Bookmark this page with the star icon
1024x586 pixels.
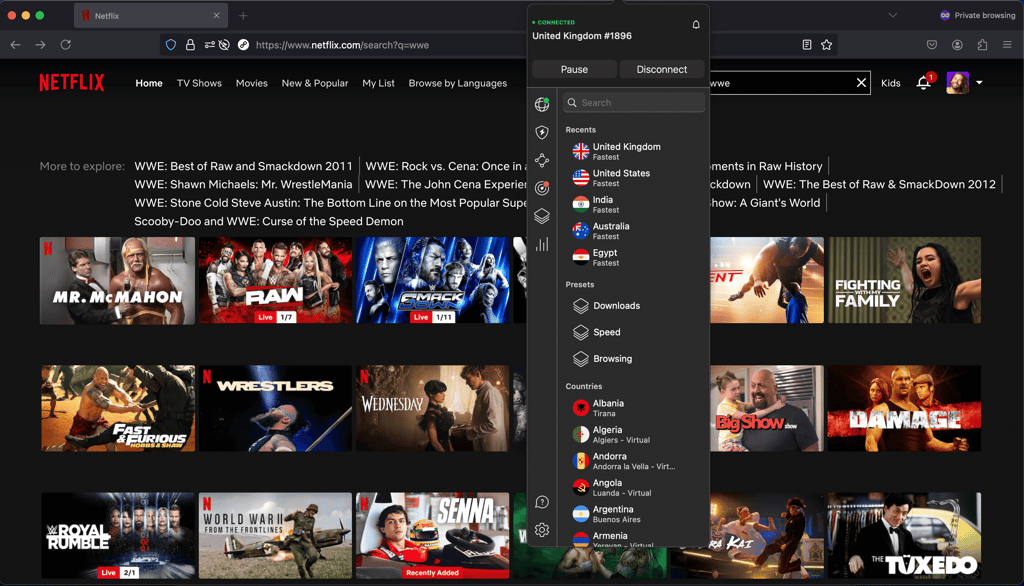coord(827,44)
